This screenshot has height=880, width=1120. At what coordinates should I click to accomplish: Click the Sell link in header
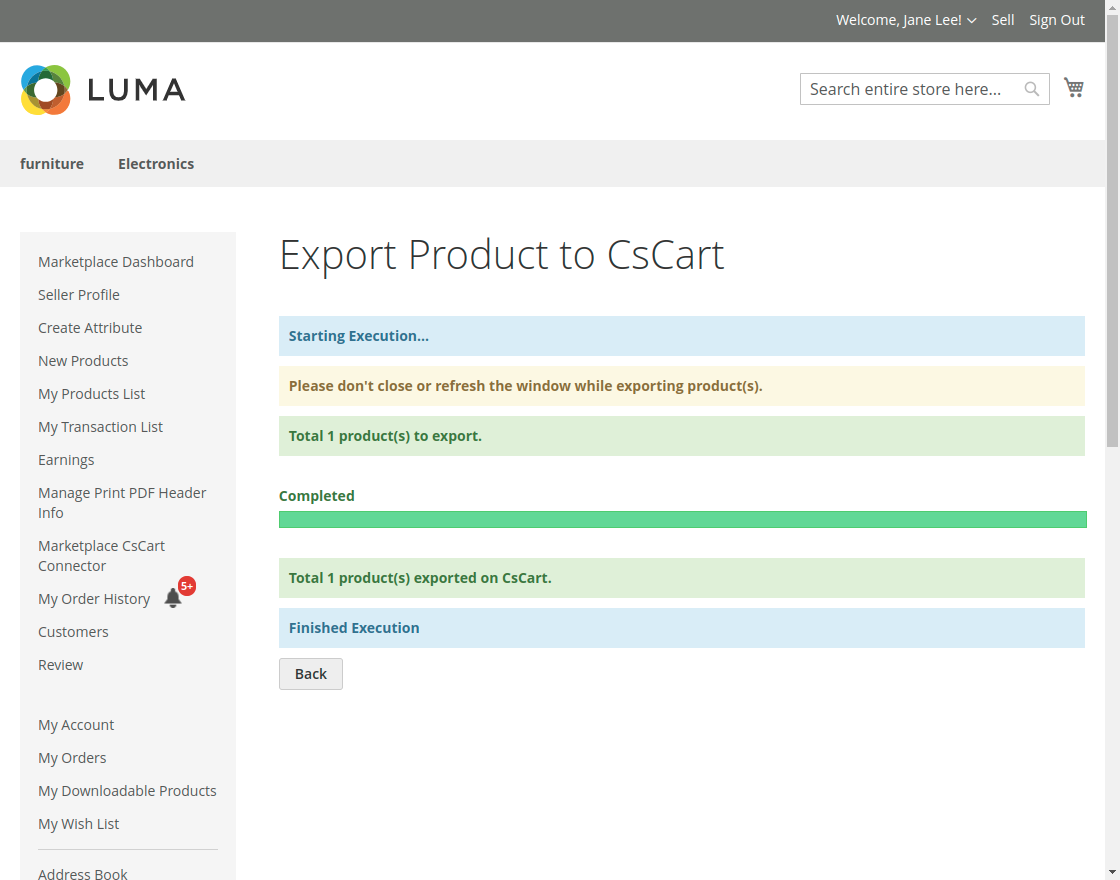[1003, 20]
